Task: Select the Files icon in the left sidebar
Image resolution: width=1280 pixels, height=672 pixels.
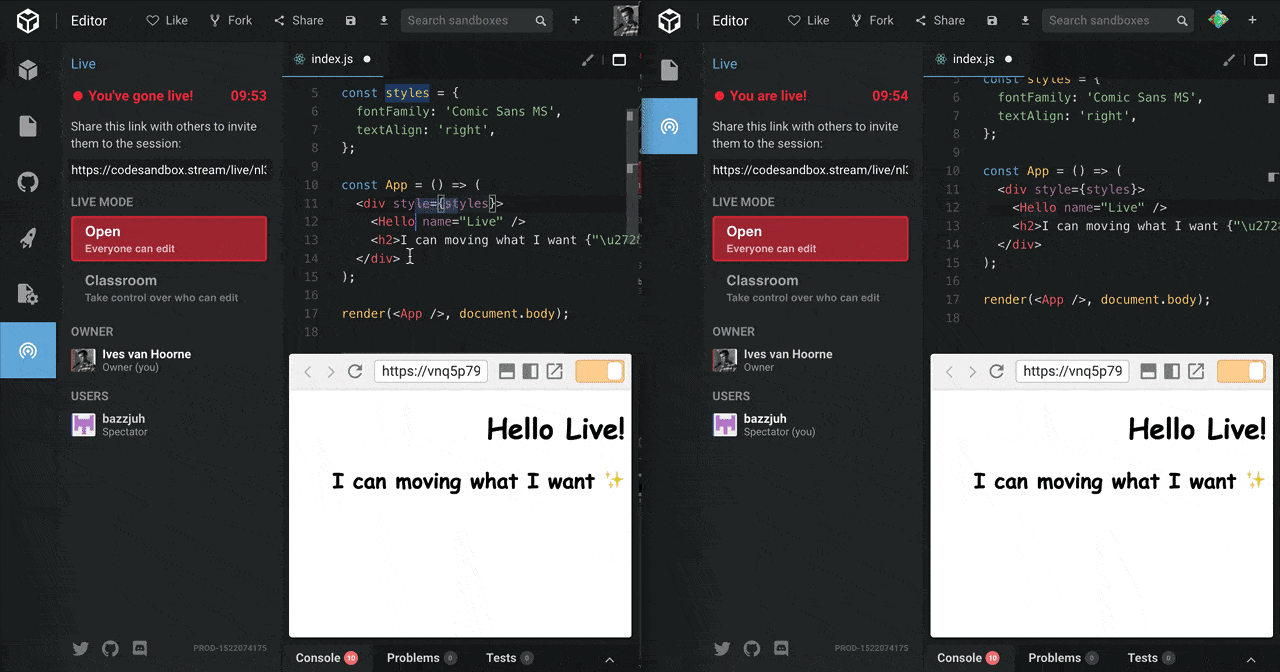Action: point(28,126)
